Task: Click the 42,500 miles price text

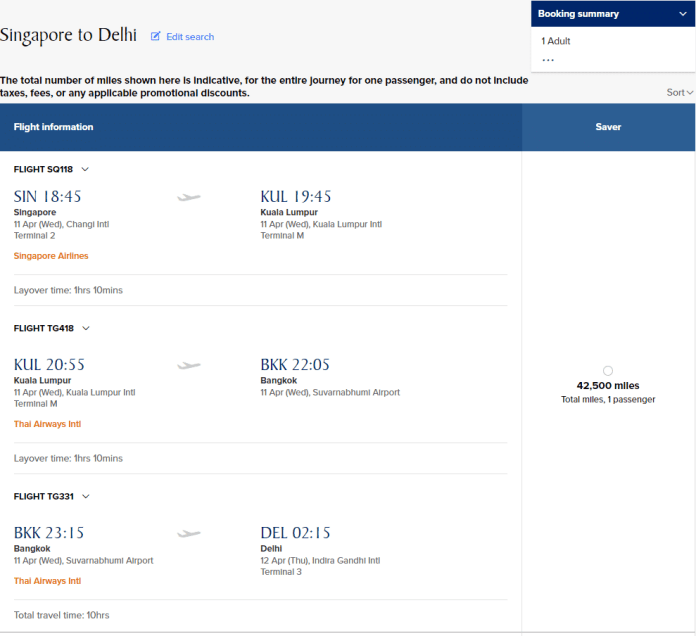Action: pyautogui.click(x=608, y=386)
